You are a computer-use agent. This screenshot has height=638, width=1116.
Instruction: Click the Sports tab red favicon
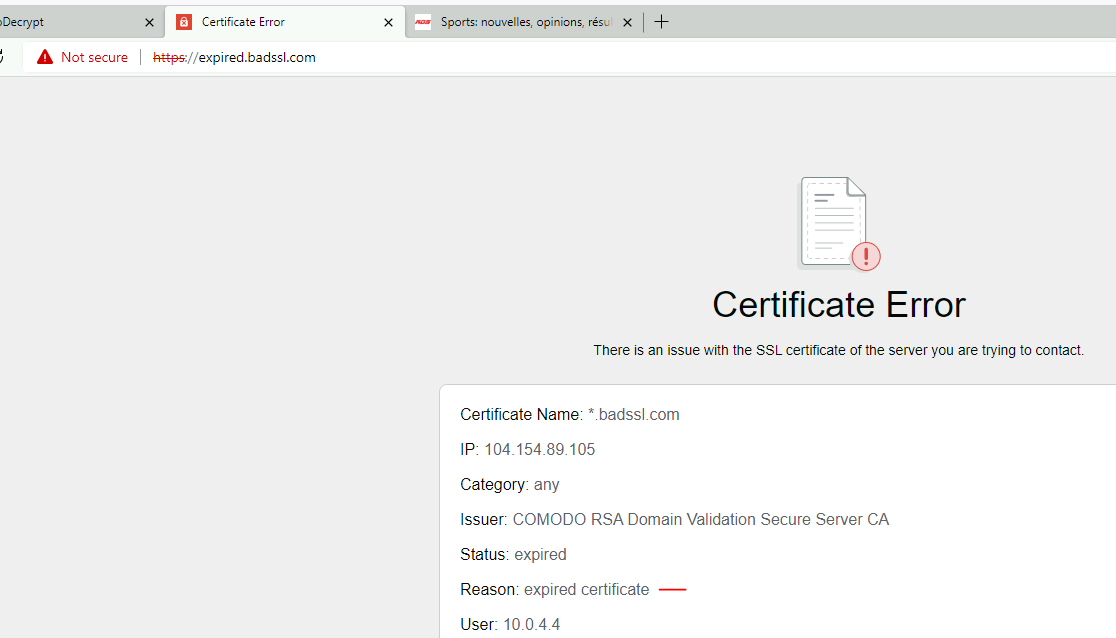[423, 22]
